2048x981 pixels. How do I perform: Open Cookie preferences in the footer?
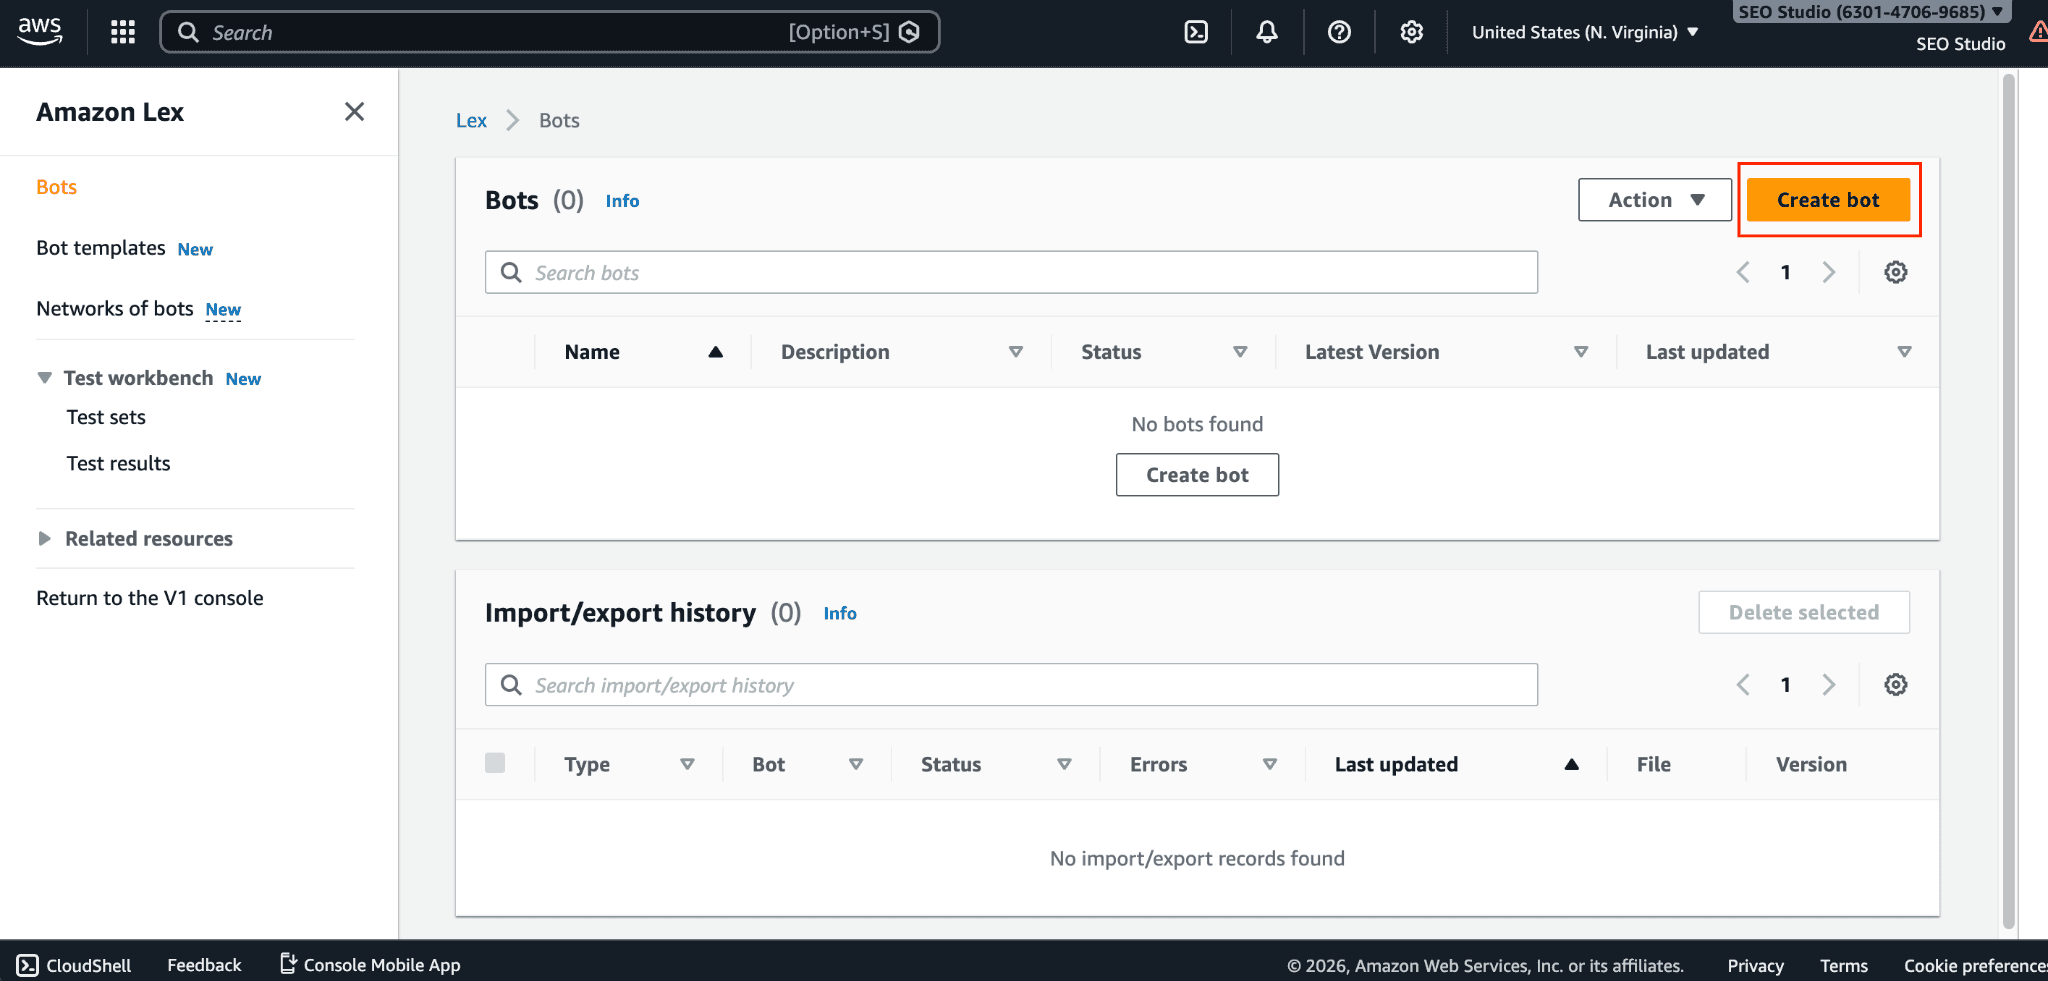pos(1975,965)
